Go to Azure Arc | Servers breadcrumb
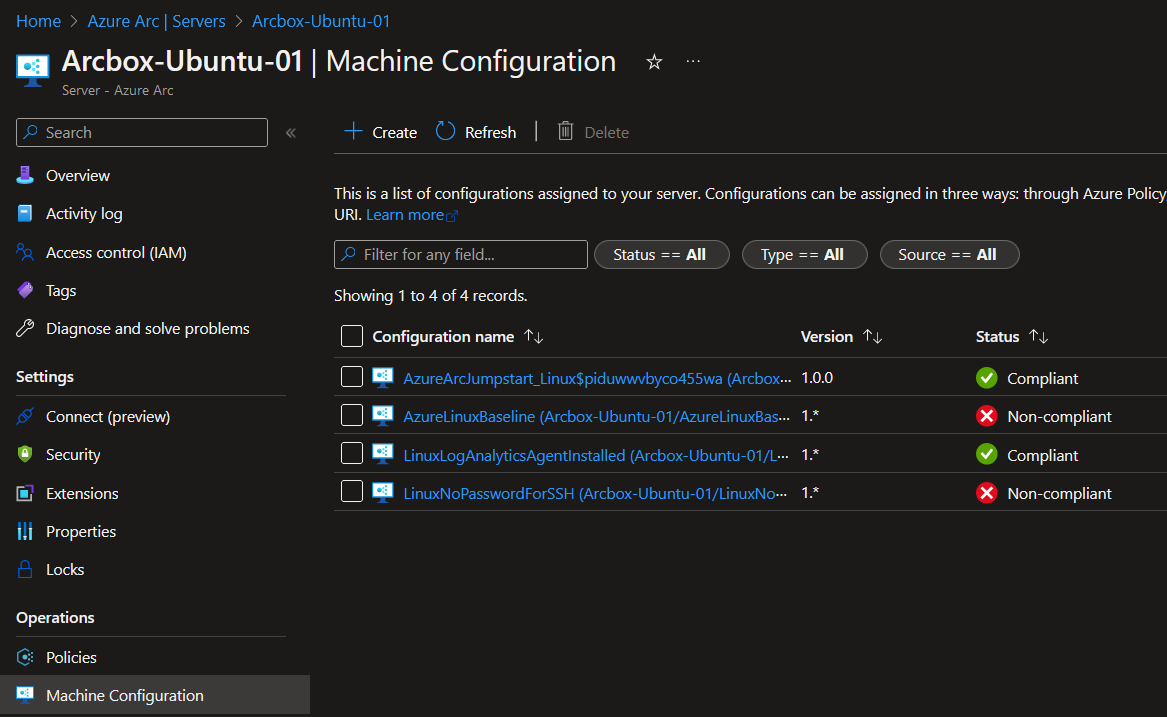 pyautogui.click(x=156, y=21)
